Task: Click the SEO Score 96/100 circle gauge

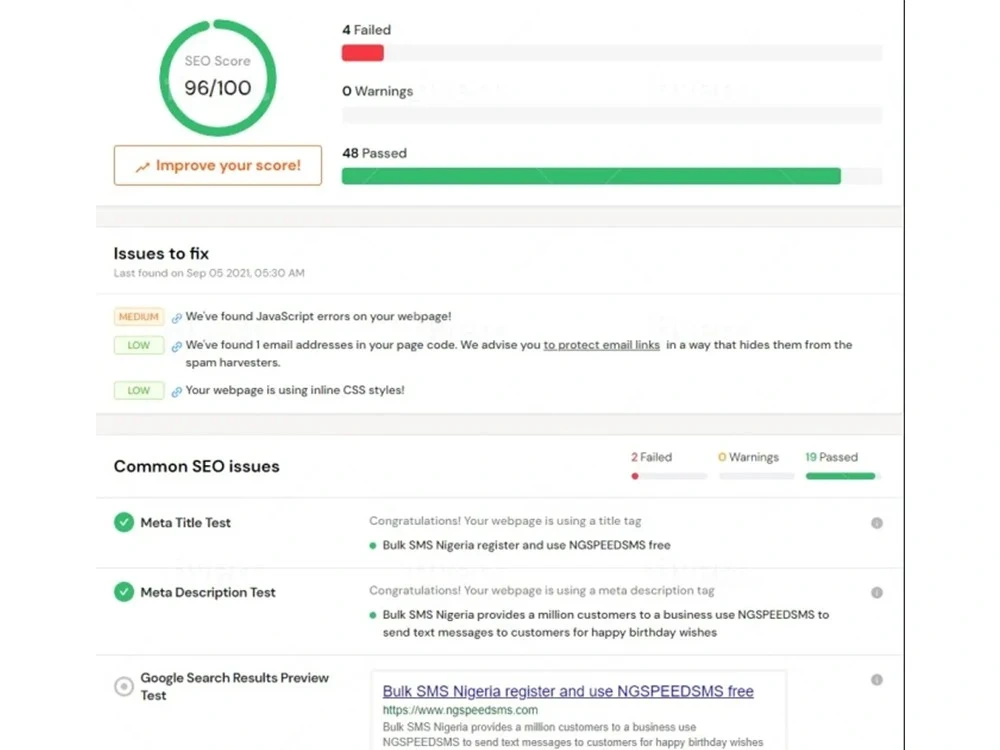Action: click(x=217, y=78)
